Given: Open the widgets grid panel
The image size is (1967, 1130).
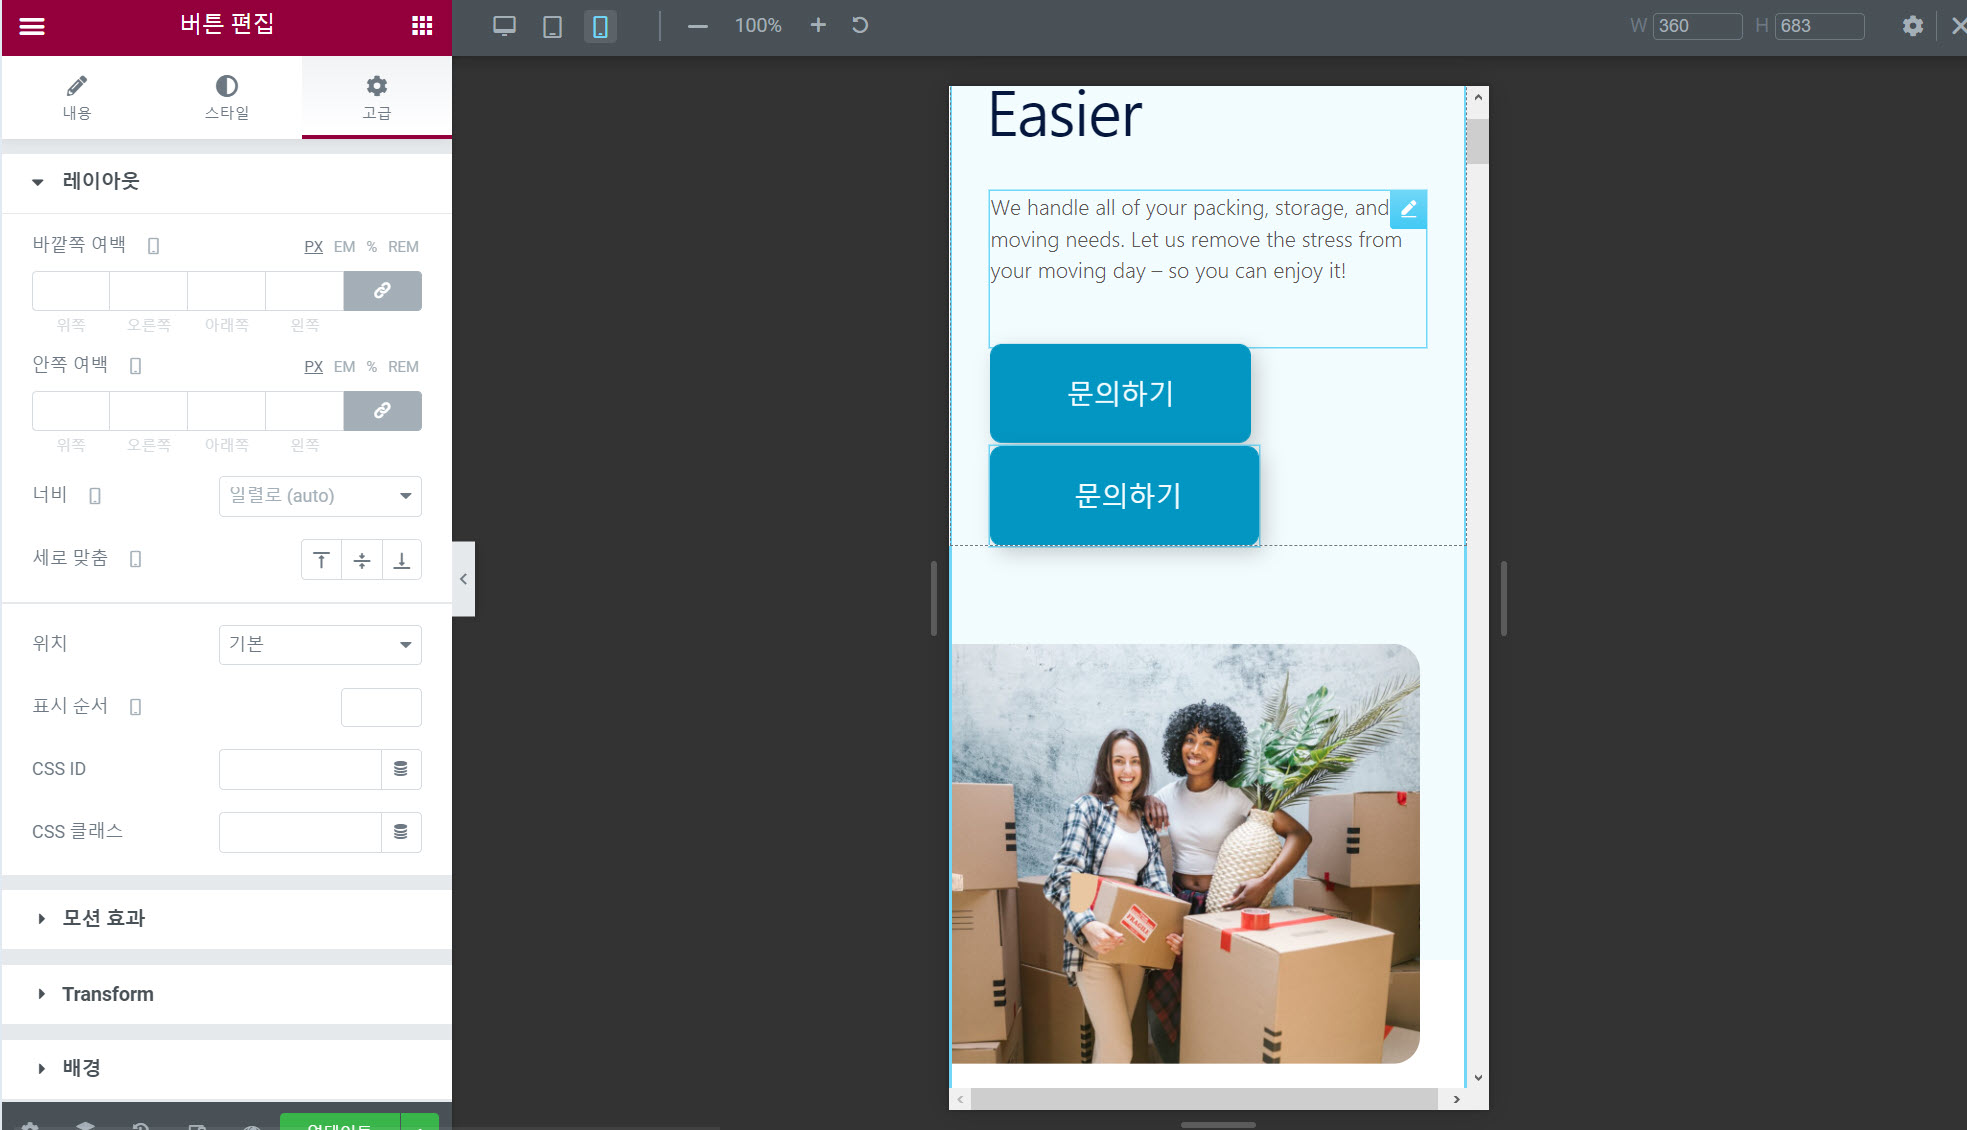Looking at the screenshot, I should pos(422,26).
